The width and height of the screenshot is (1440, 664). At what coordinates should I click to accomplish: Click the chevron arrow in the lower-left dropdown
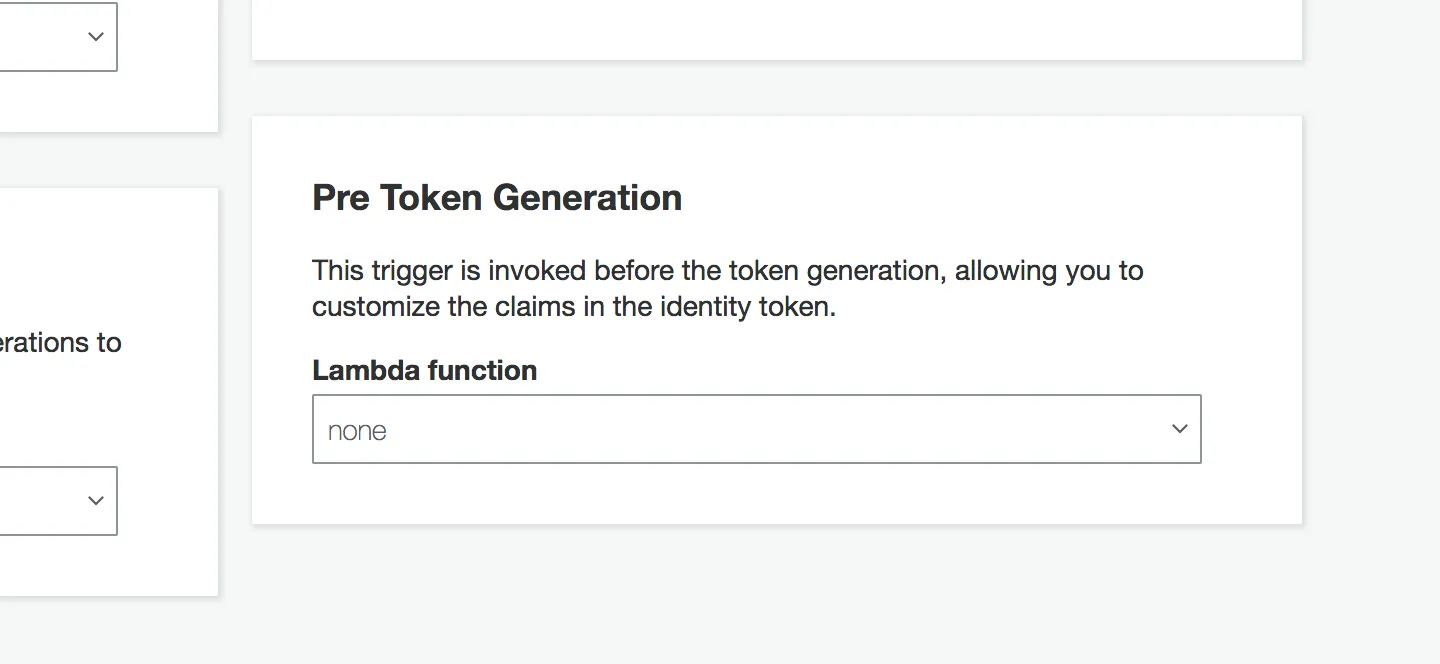click(x=96, y=500)
